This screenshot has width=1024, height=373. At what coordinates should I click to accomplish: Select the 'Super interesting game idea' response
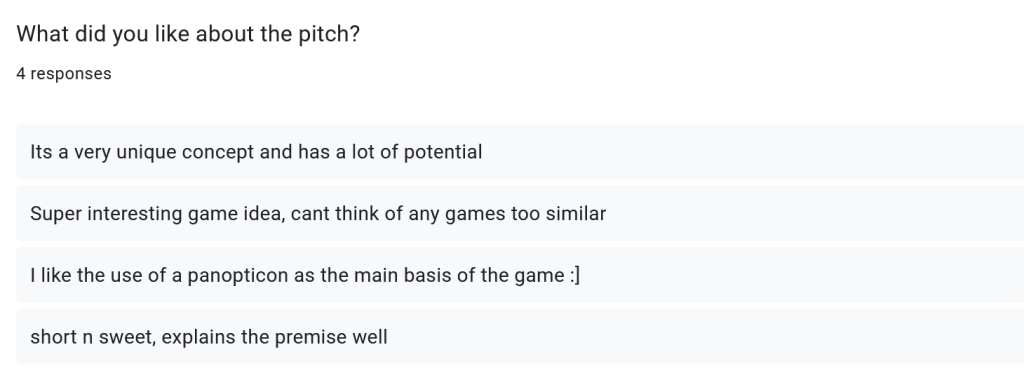click(x=520, y=214)
